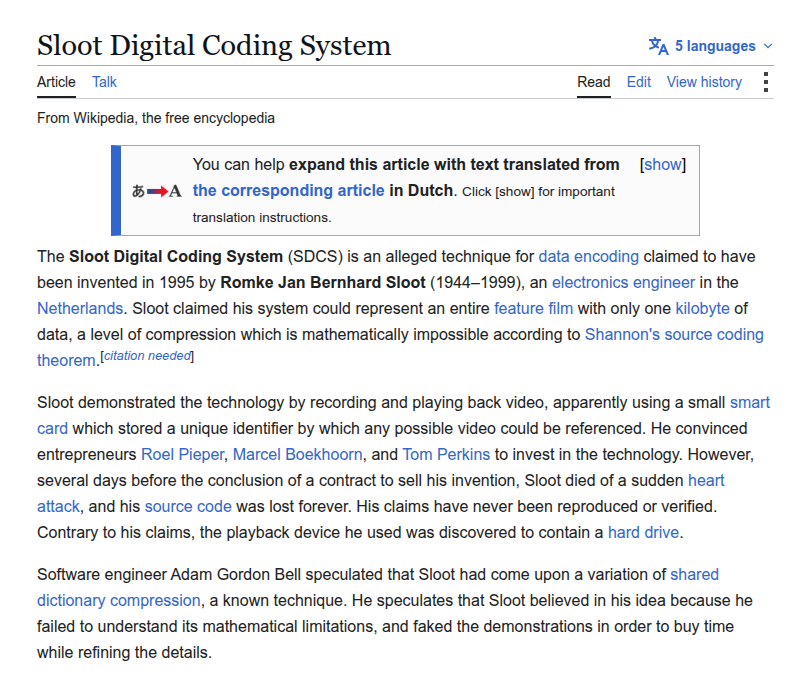The width and height of the screenshot is (790, 690).
Task: Visit the Roel Pieper article link
Action: point(182,455)
